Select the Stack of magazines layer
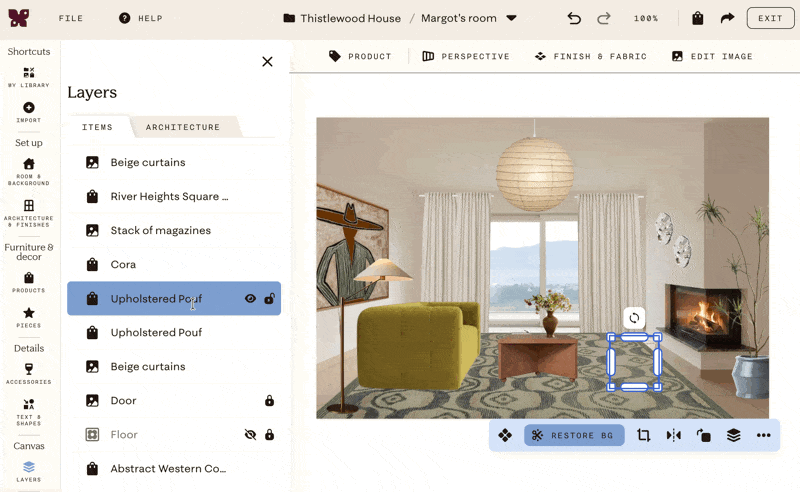Screen dimensions: 800x492 point(174,230)
